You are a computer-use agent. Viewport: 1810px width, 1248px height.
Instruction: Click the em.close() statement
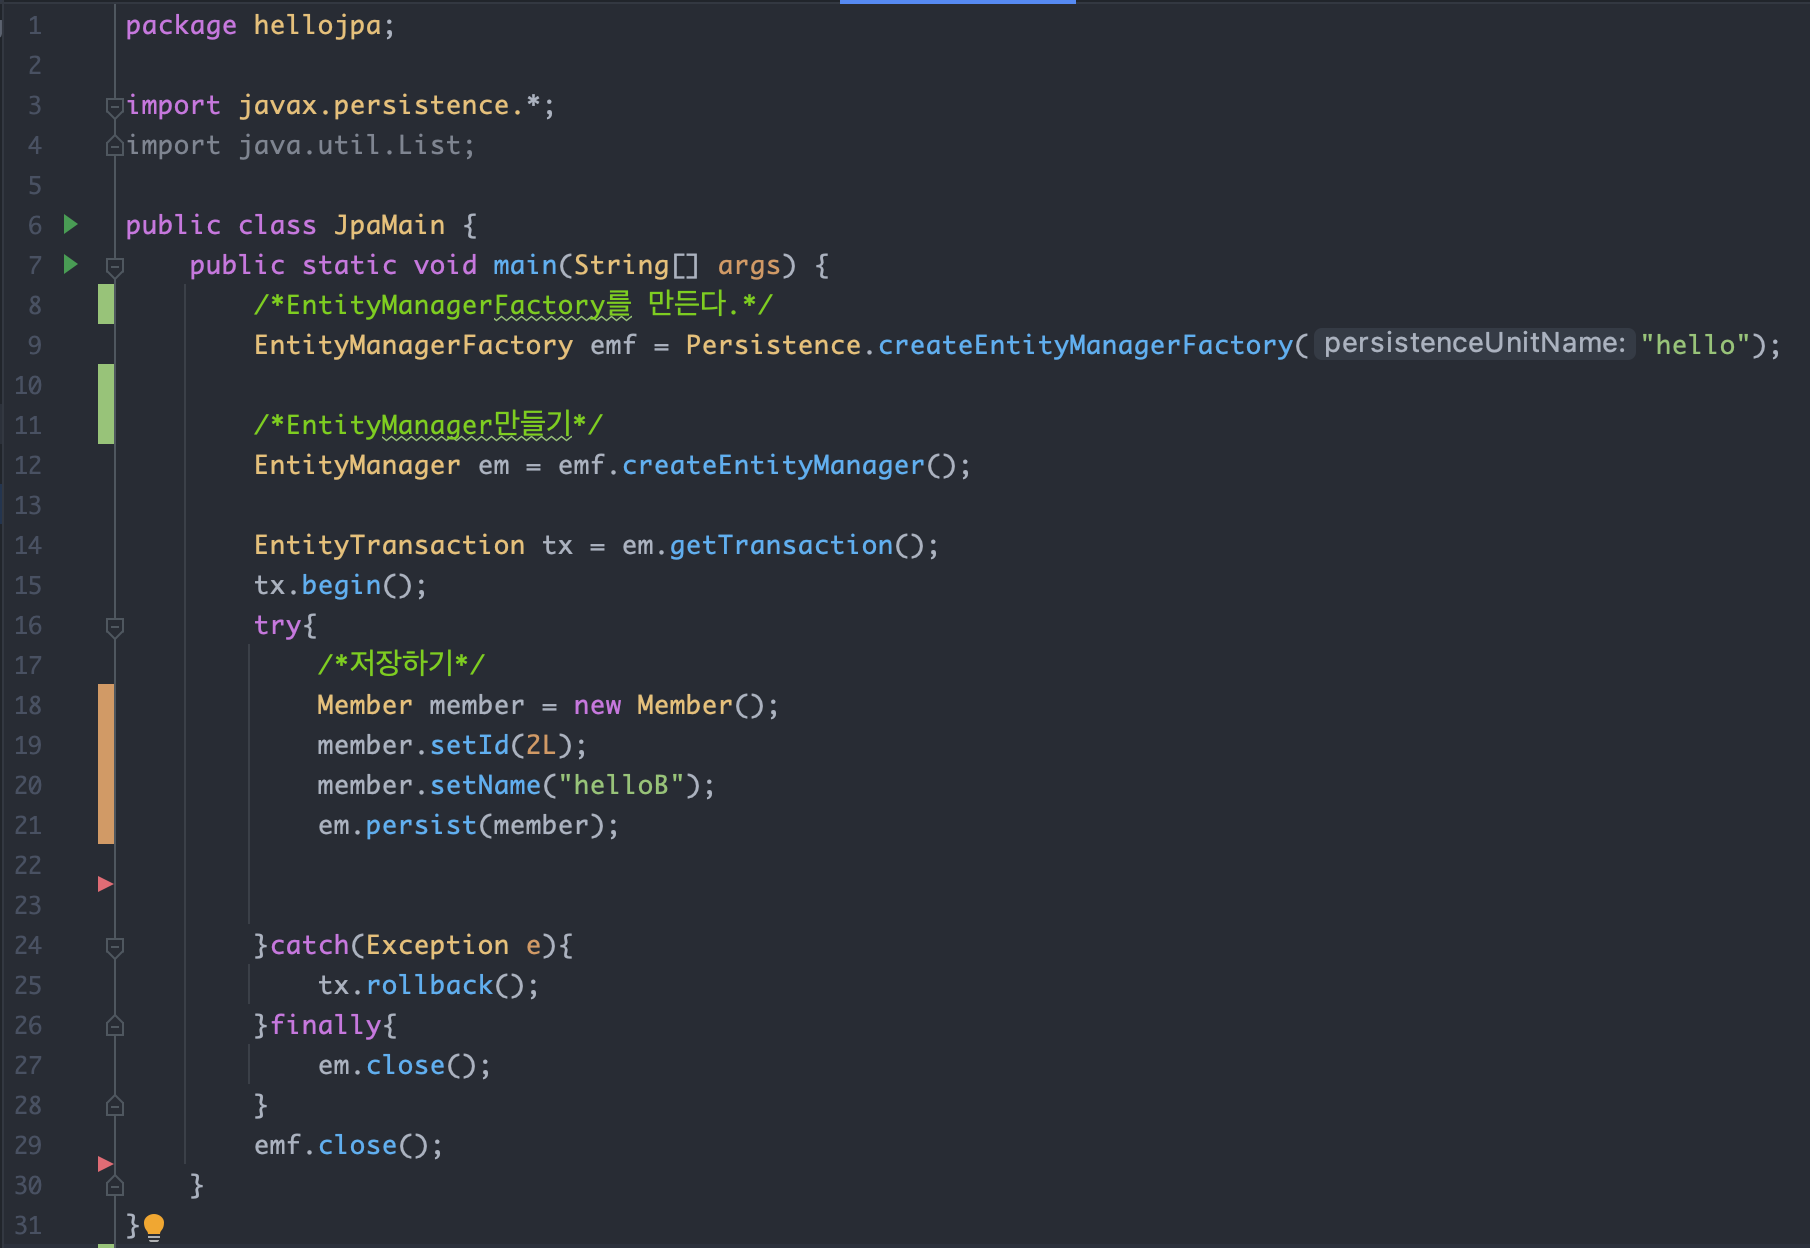pyautogui.click(x=405, y=1065)
